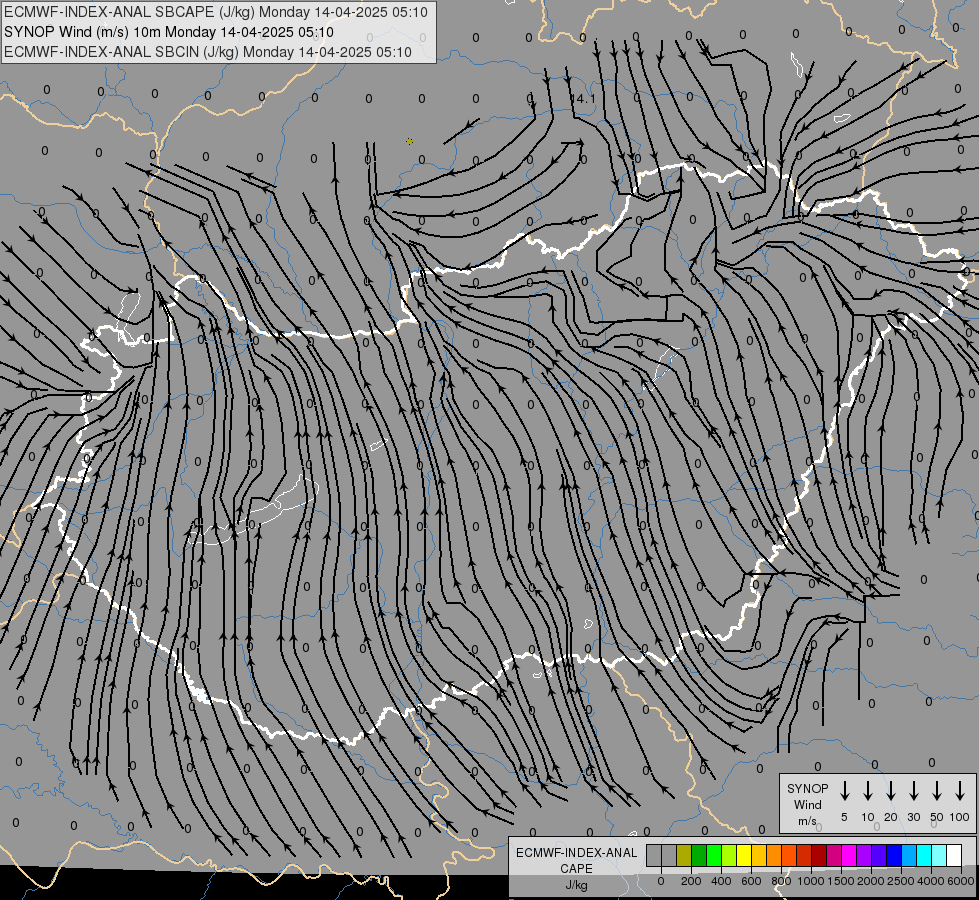The width and height of the screenshot is (979, 900).
Task: Click the wind arrow above 10 m/s
Action: (868, 791)
